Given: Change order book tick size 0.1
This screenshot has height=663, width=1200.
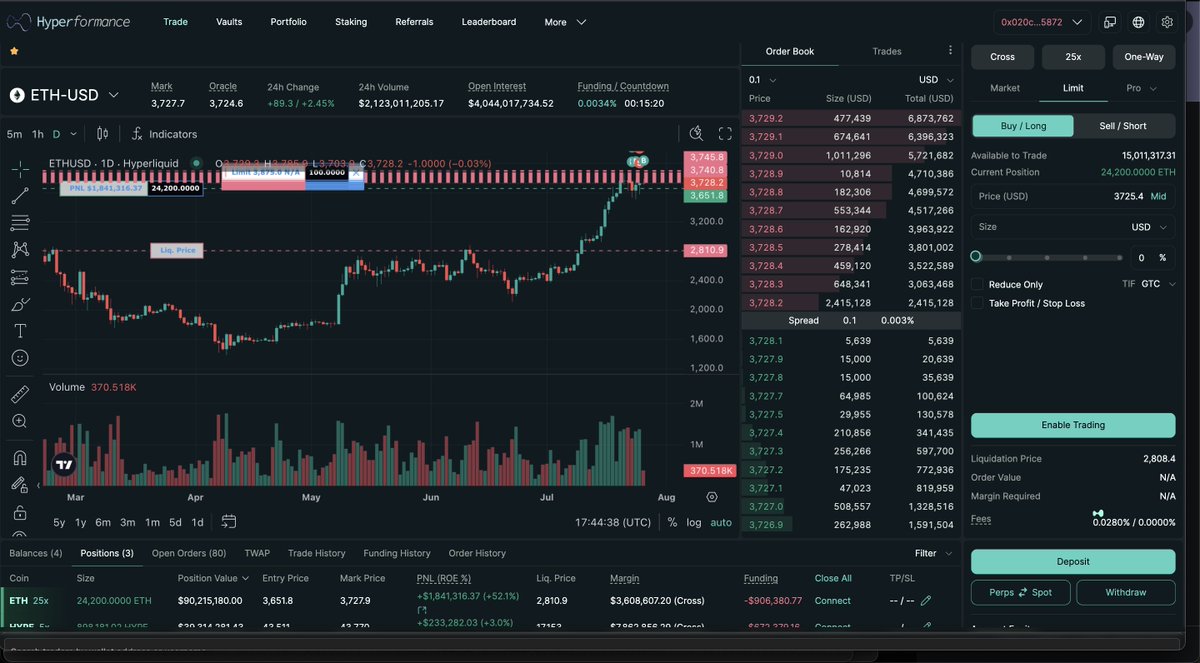Looking at the screenshot, I should [x=762, y=80].
